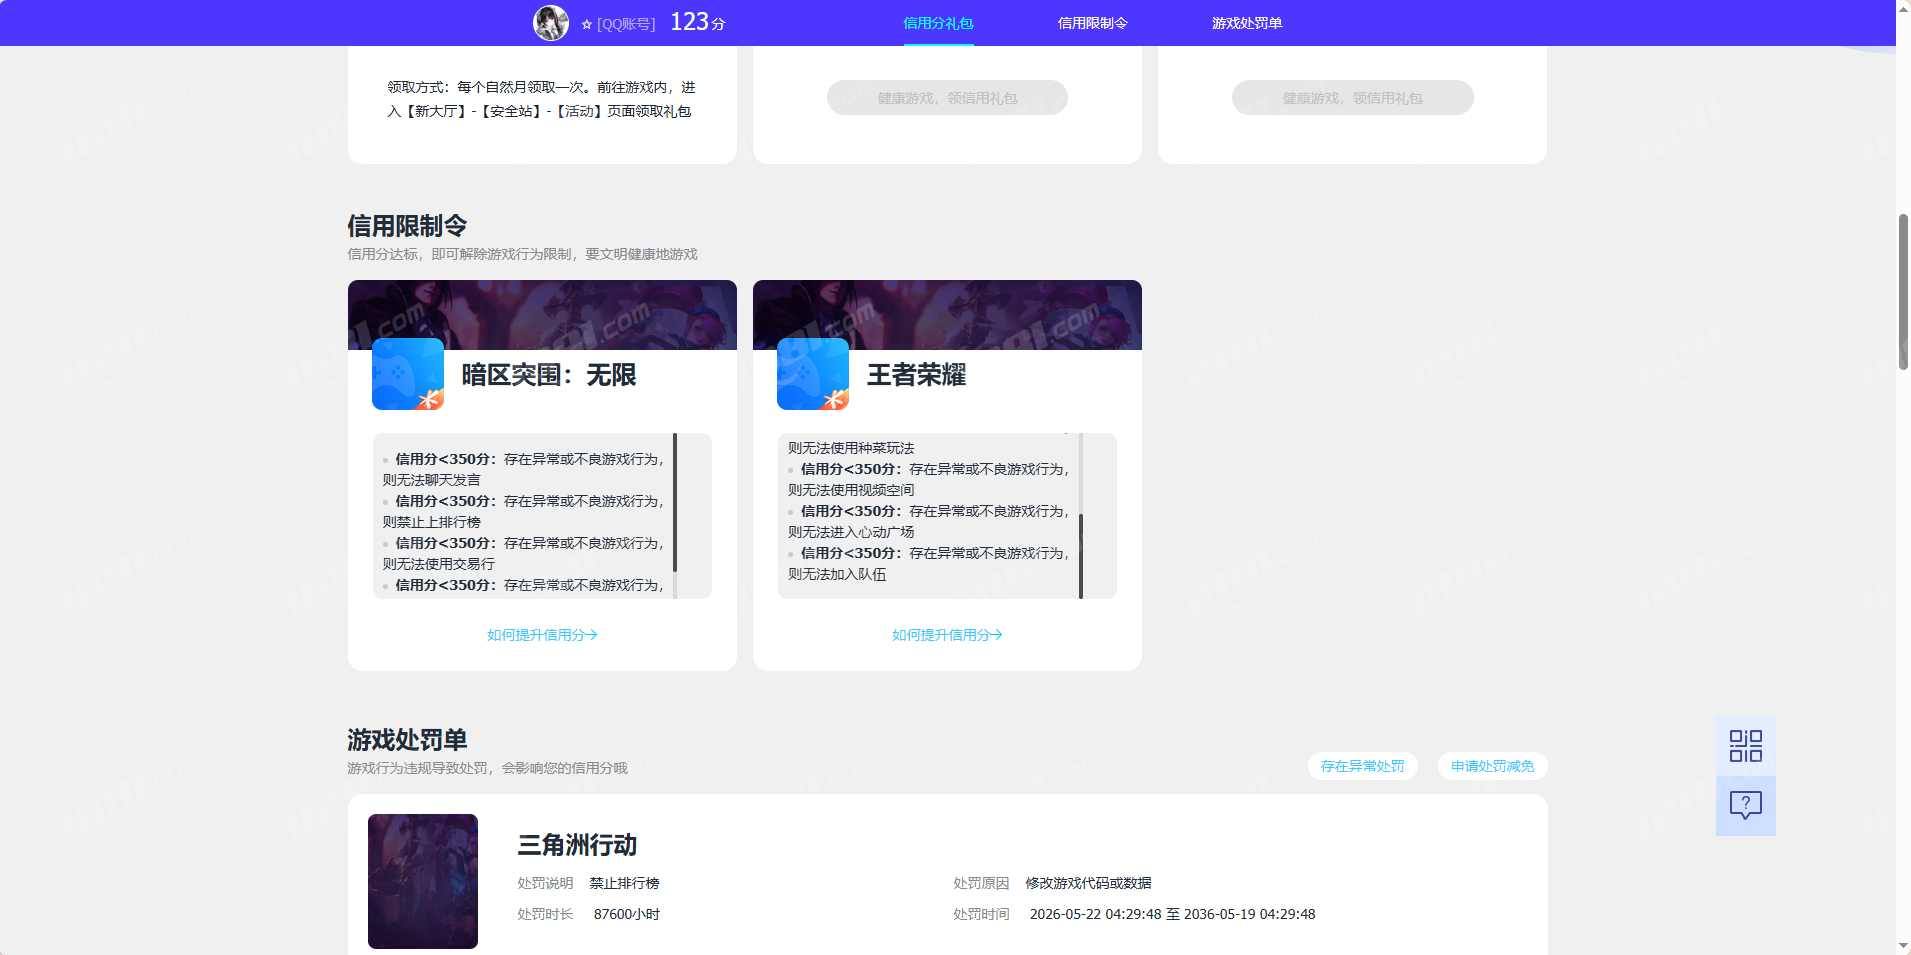
Task: Click the 信用分达标 subtitle text
Action: pyautogui.click(x=522, y=254)
